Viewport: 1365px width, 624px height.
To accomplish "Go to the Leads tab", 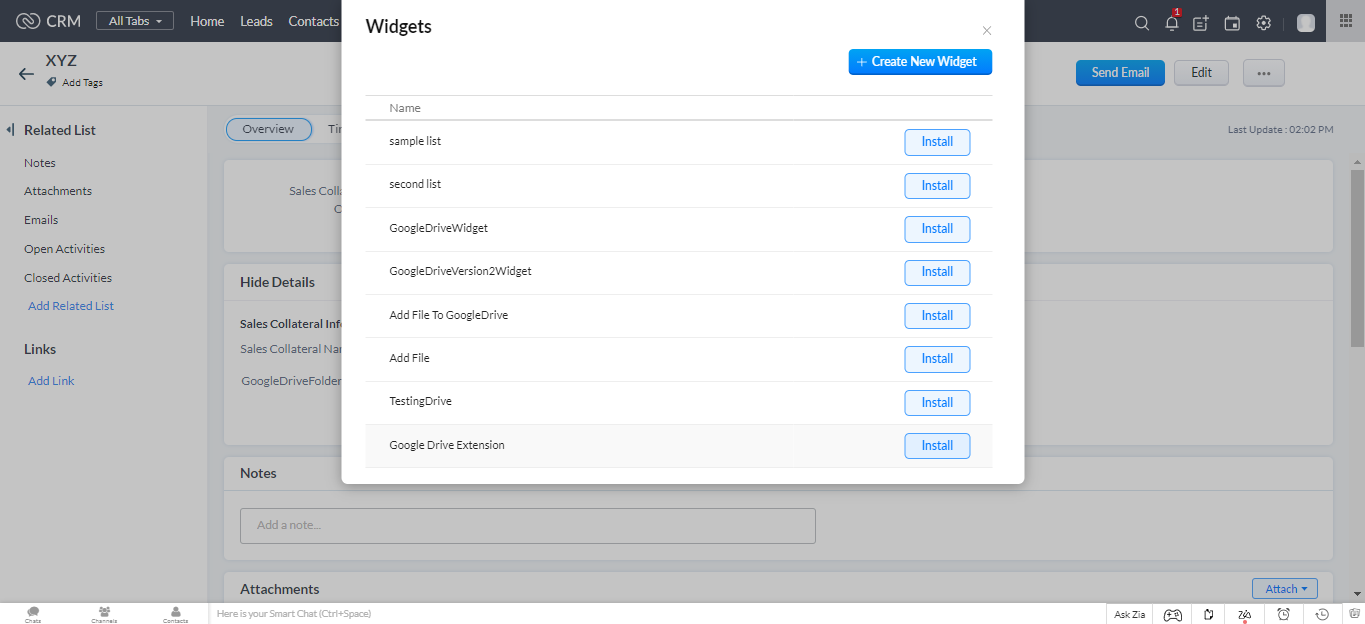I will pyautogui.click(x=256, y=21).
